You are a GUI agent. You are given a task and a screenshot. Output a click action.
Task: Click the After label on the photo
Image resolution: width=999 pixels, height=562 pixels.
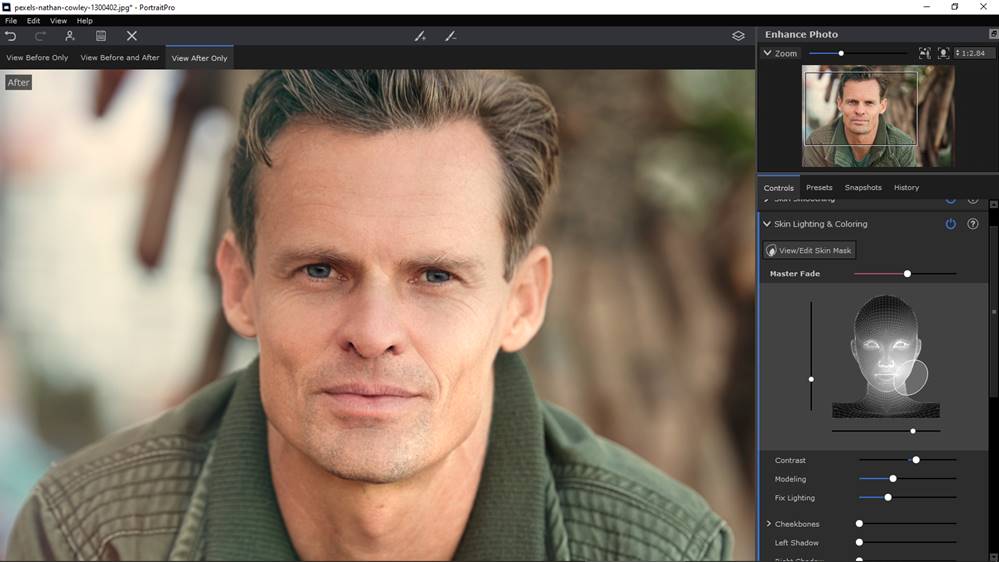(x=18, y=82)
